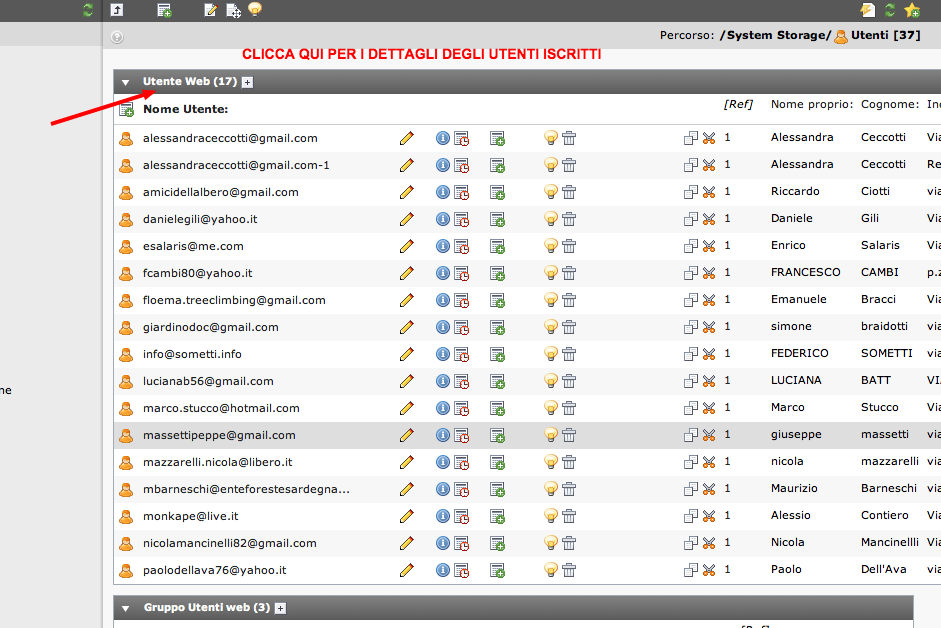Viewport: 941px width, 628px height.
Task: Open the history clock icon for lucianab56@gmail.com
Action: (x=461, y=381)
